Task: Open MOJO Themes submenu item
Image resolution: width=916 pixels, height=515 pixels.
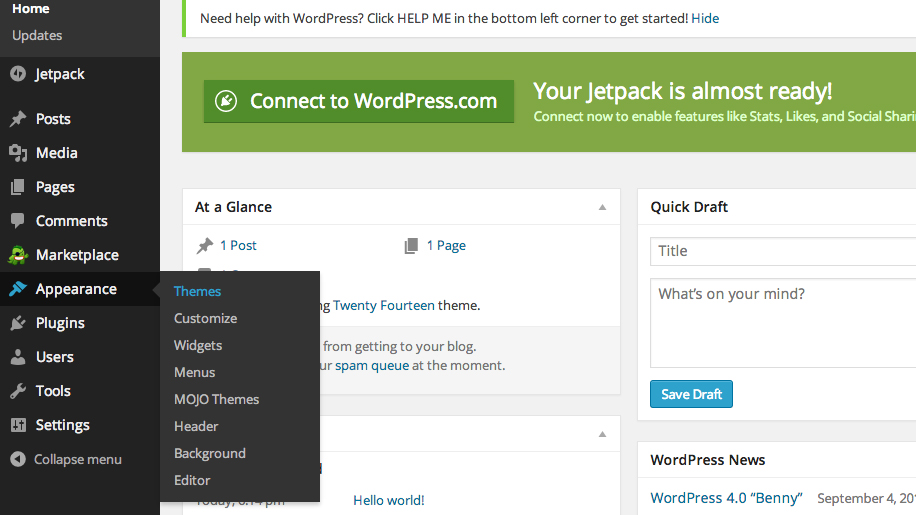Action: (x=217, y=399)
